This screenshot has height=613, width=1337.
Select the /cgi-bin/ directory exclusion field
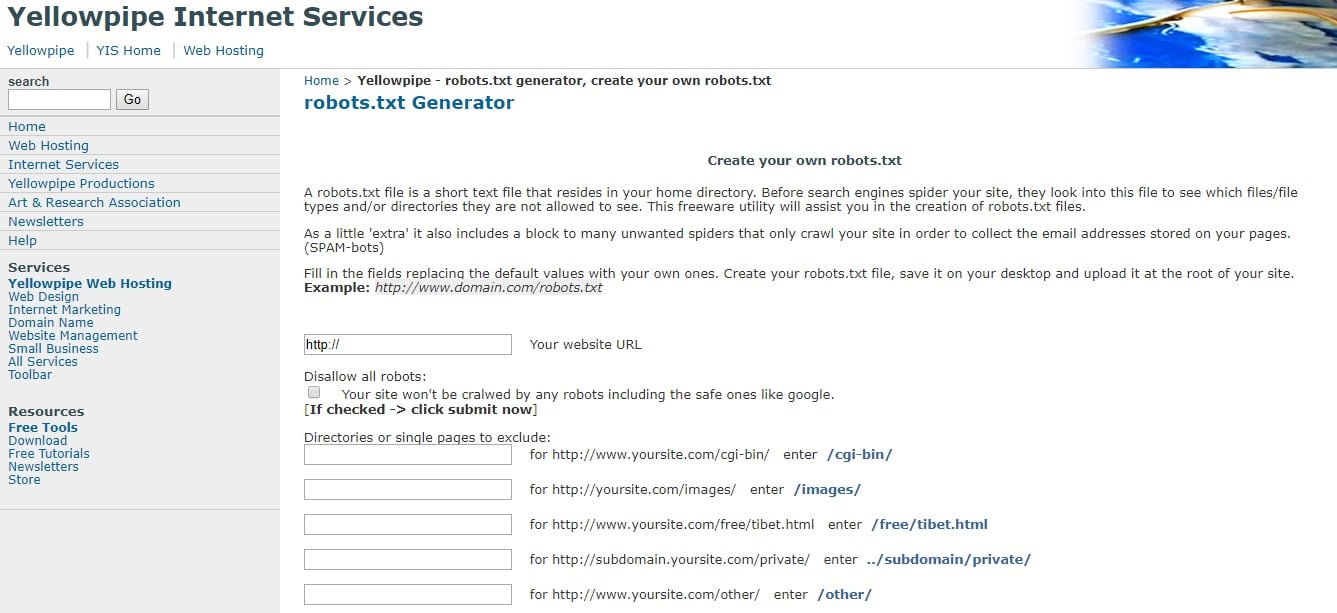coord(407,455)
